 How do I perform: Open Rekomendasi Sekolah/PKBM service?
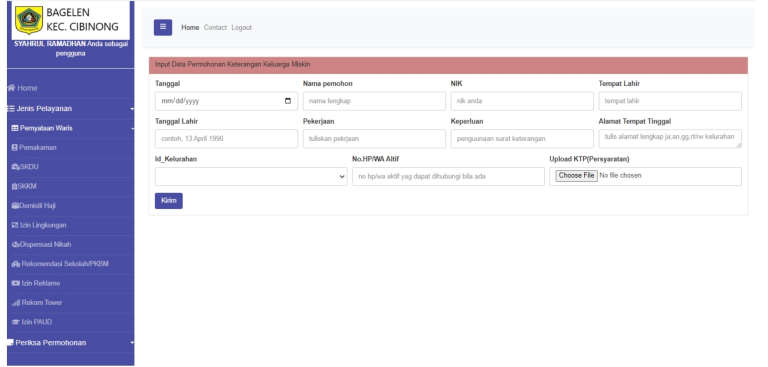(71, 264)
